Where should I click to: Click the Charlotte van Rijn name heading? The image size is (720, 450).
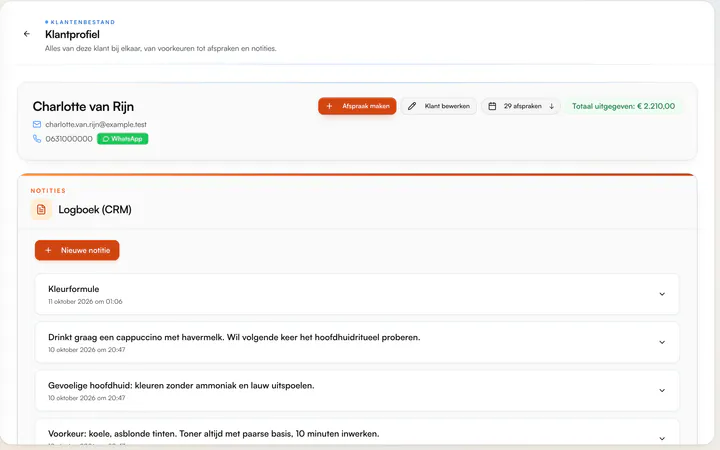click(x=83, y=107)
